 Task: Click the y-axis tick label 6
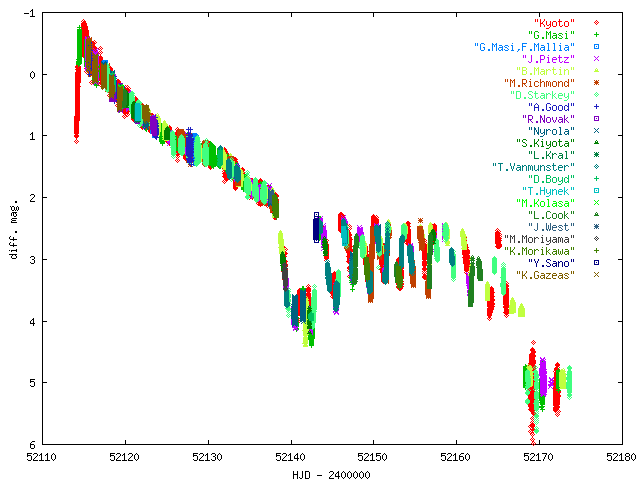[32, 444]
